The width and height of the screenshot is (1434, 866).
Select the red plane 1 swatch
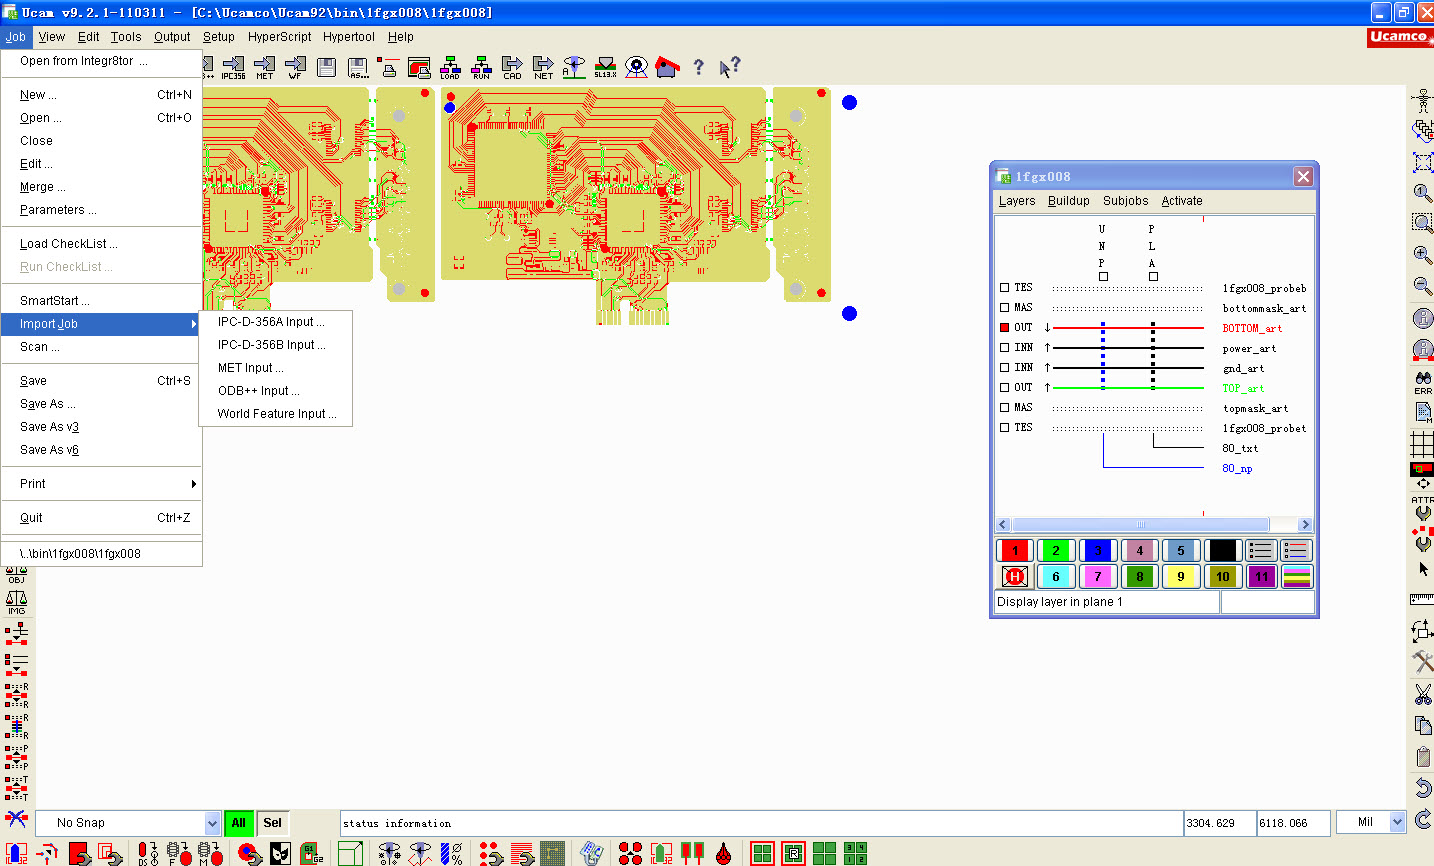[1015, 550]
